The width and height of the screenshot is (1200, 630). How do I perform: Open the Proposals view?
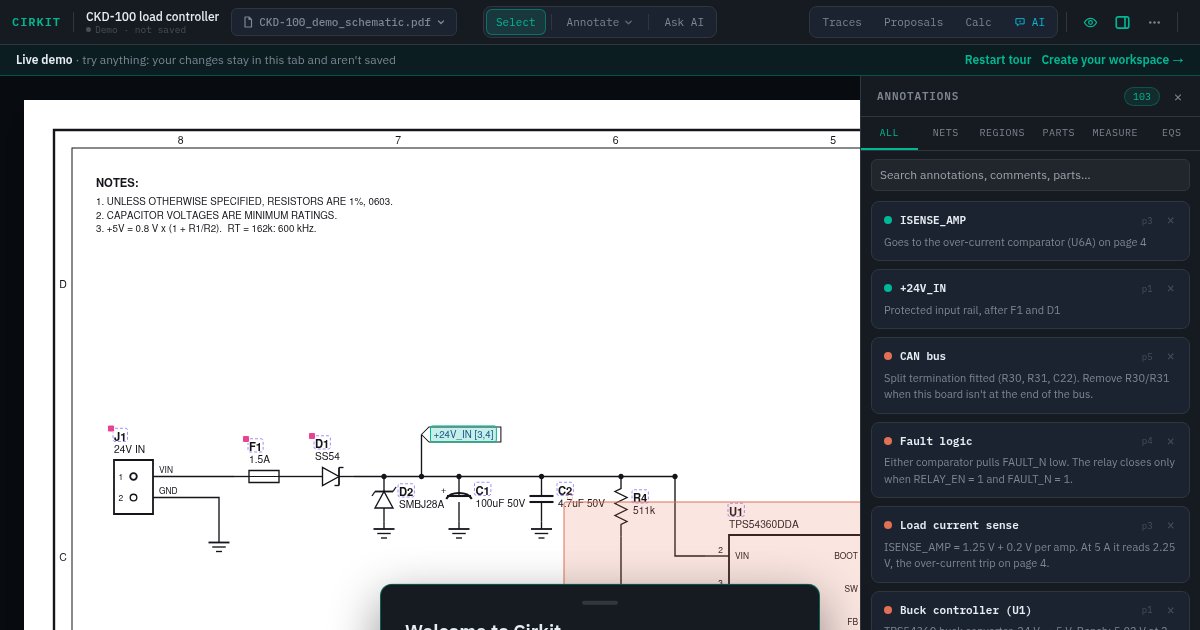913,22
